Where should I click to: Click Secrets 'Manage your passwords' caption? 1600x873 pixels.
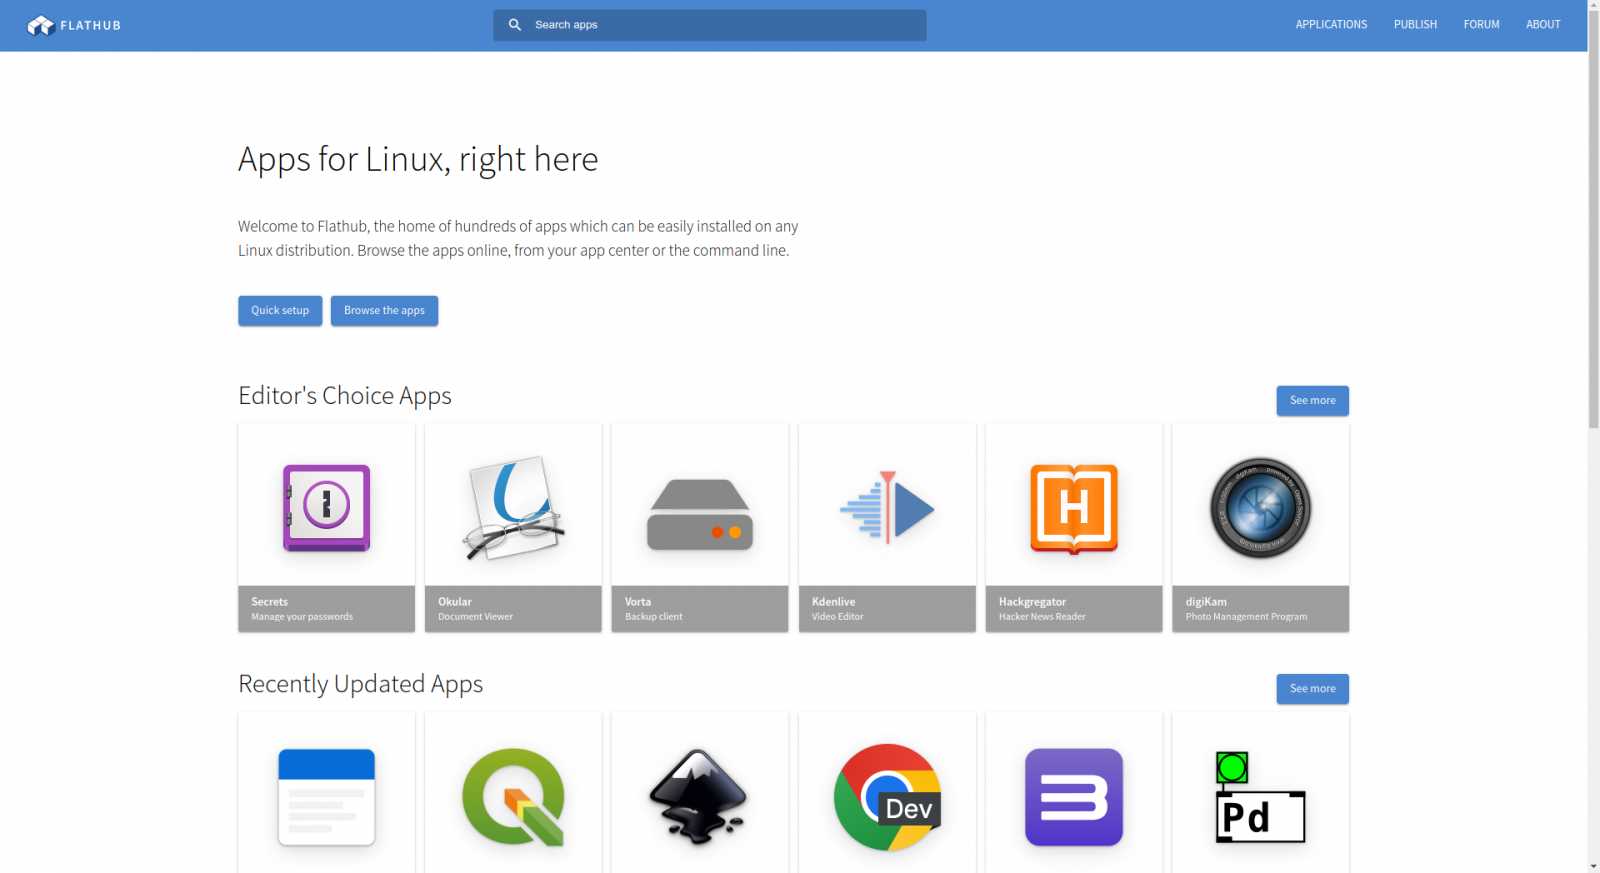pyautogui.click(x=302, y=617)
